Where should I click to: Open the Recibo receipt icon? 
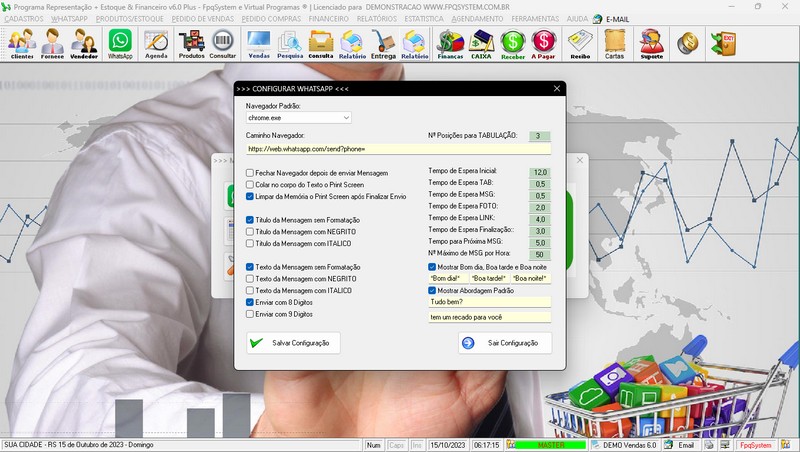click(580, 44)
